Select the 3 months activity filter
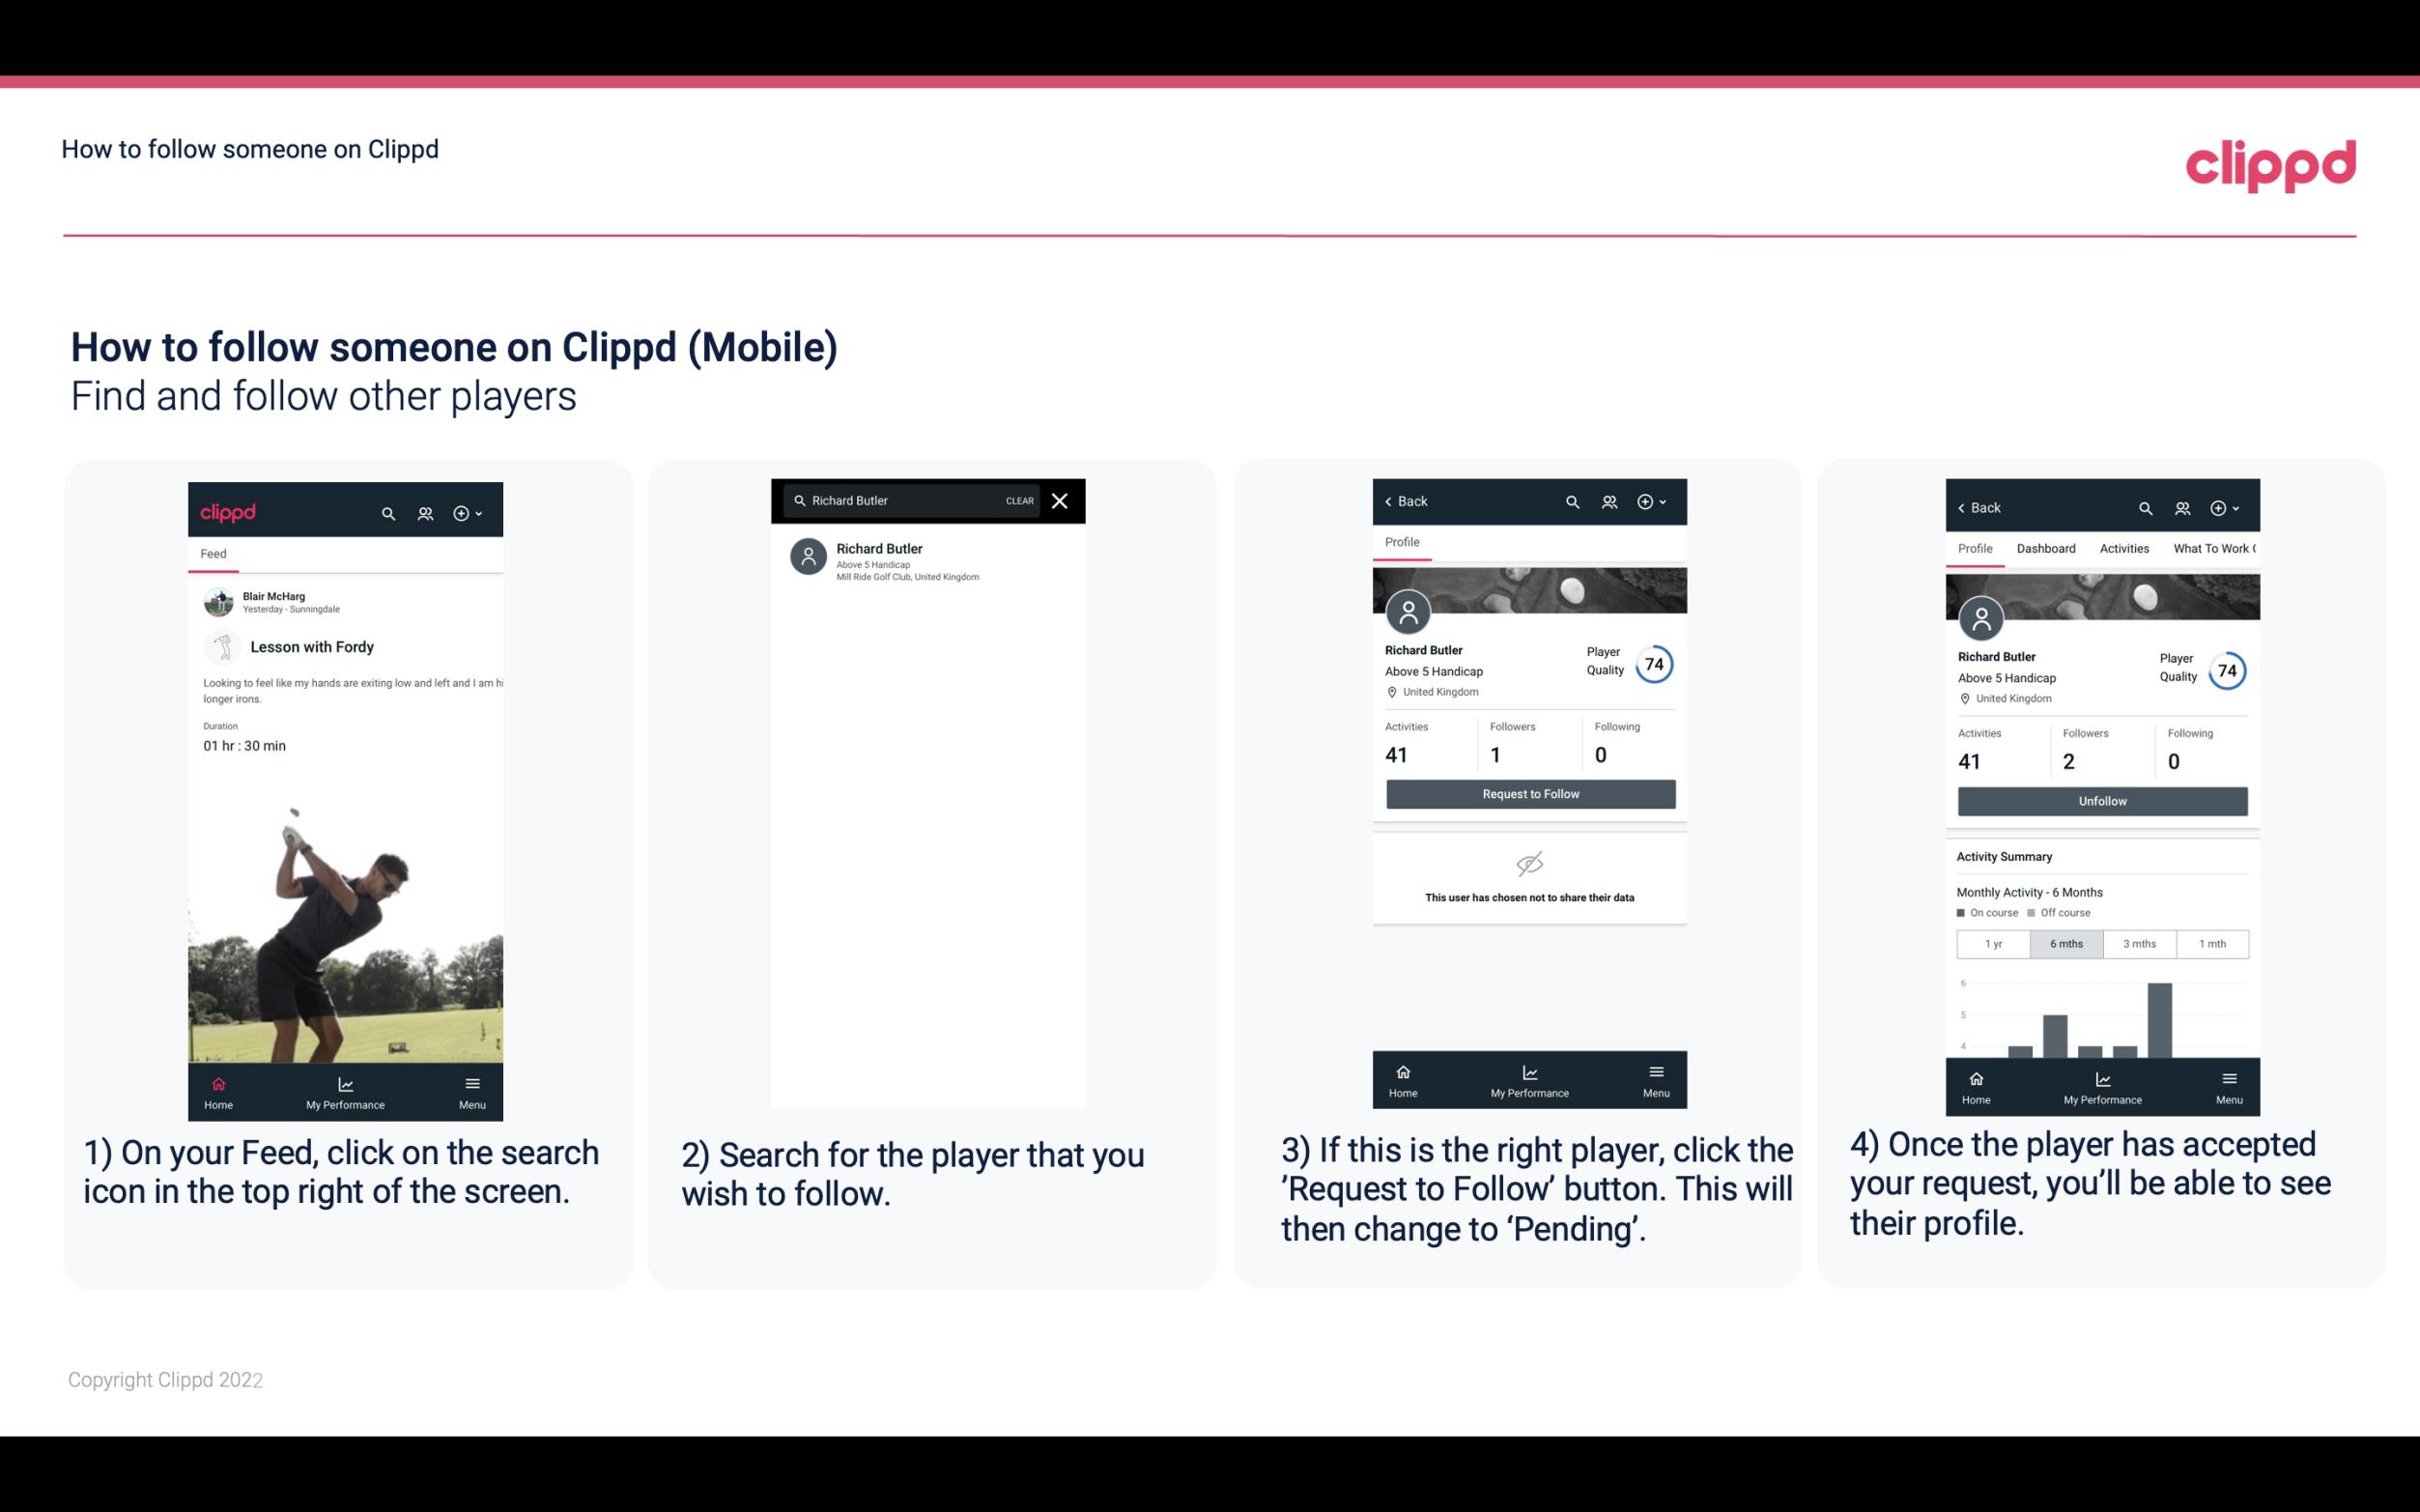 point(2140,942)
